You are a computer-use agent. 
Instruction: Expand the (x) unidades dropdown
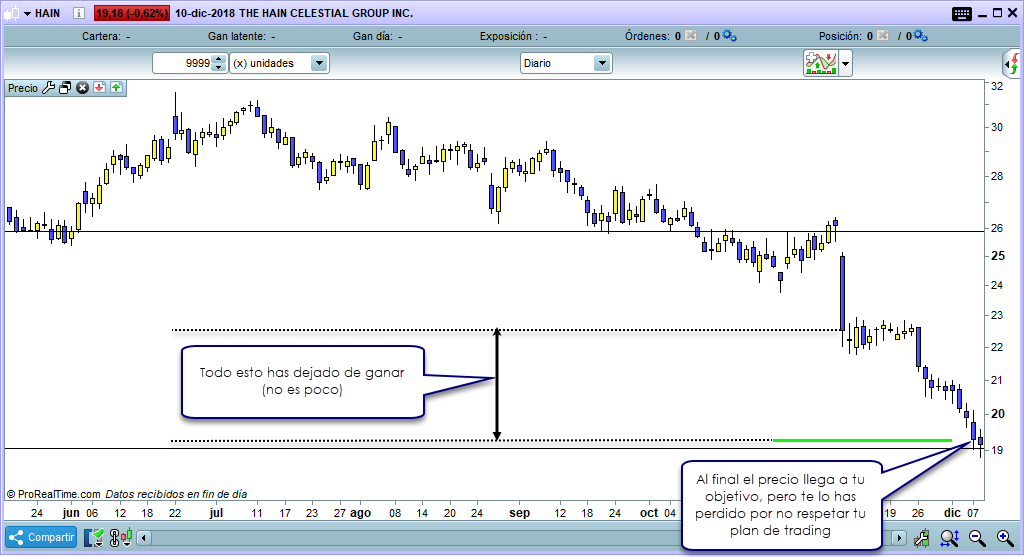(319, 63)
